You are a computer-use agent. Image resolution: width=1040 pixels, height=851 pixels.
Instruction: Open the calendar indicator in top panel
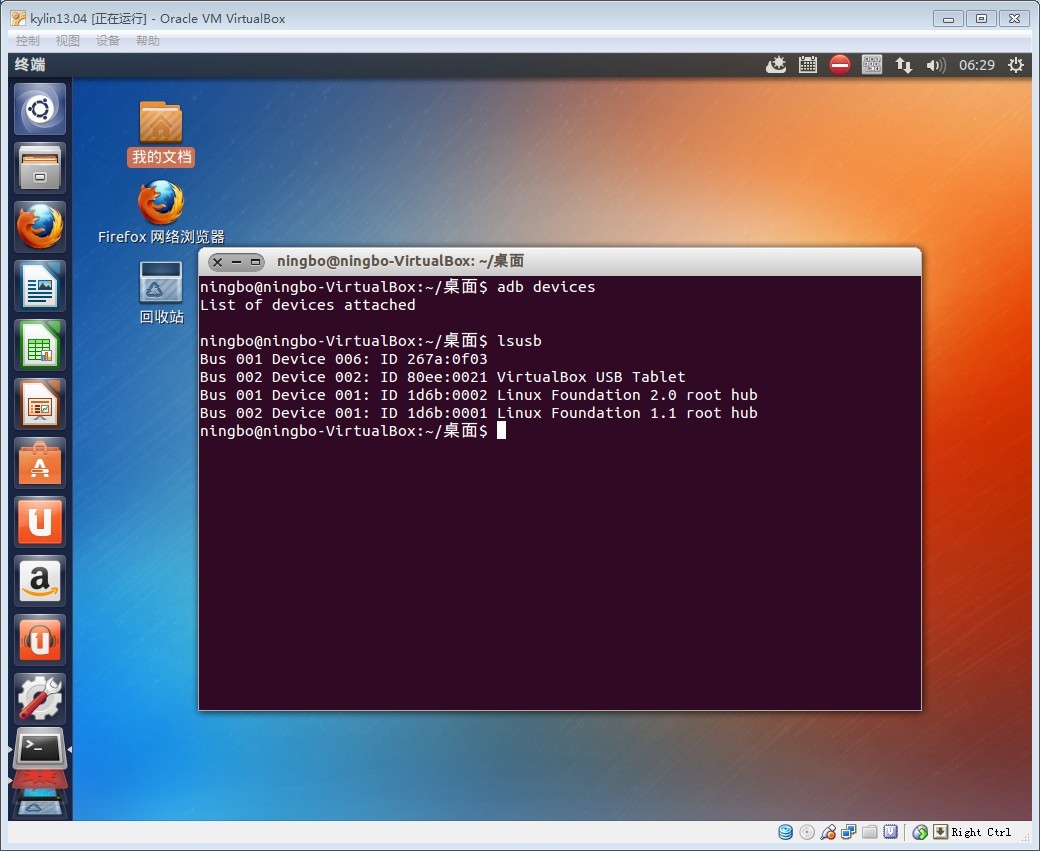[x=808, y=65]
